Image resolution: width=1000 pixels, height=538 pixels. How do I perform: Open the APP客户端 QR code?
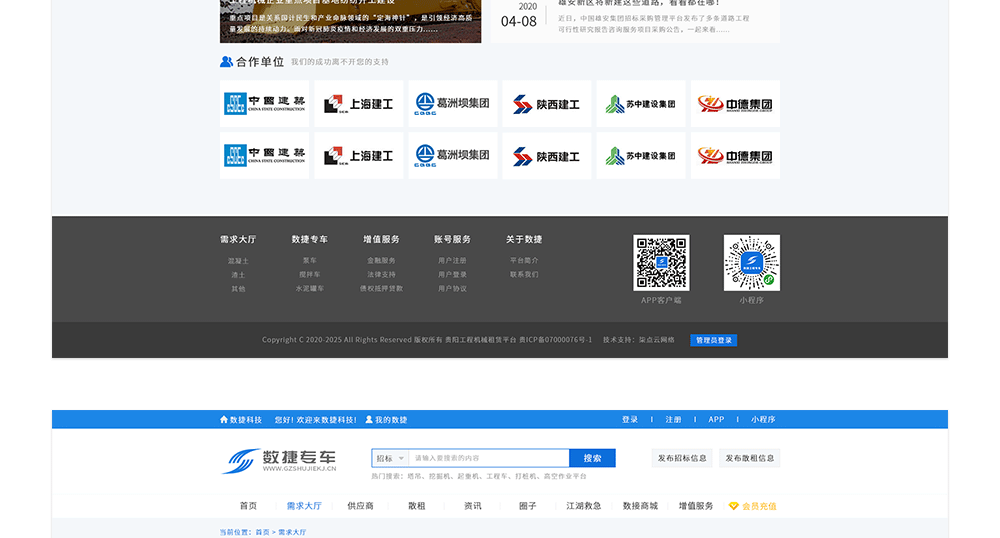(x=661, y=263)
